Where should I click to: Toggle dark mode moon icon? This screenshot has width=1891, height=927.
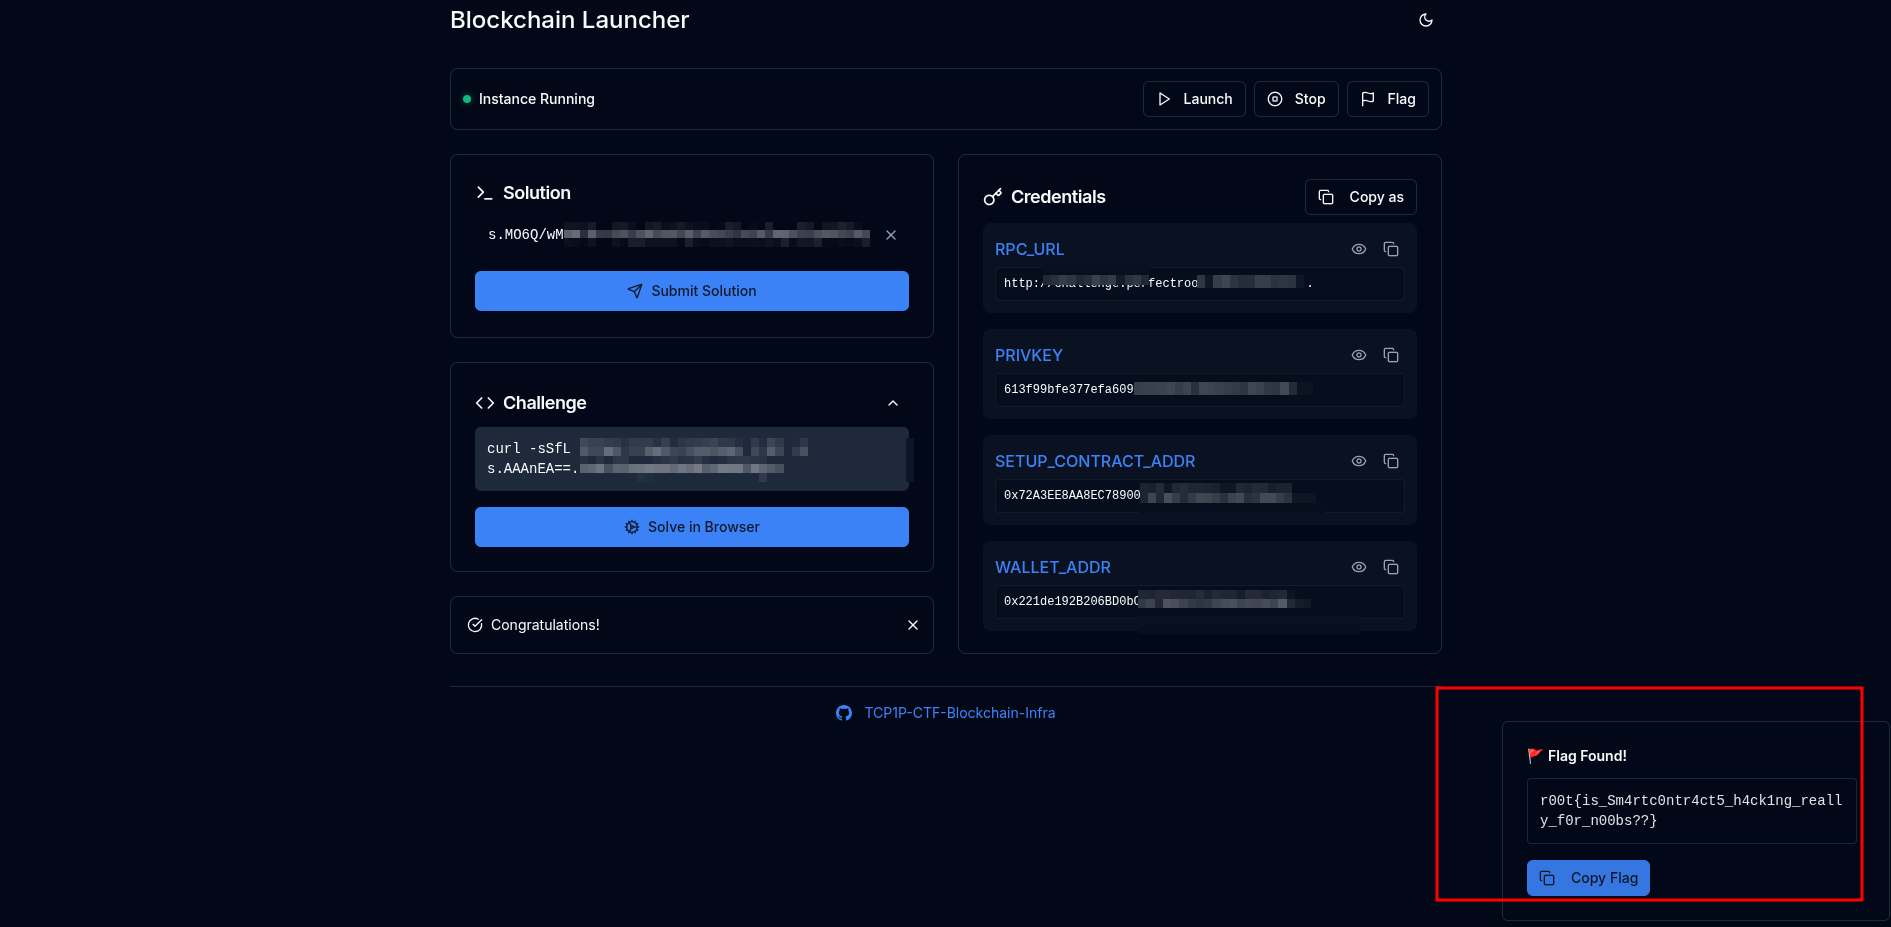click(x=1426, y=20)
